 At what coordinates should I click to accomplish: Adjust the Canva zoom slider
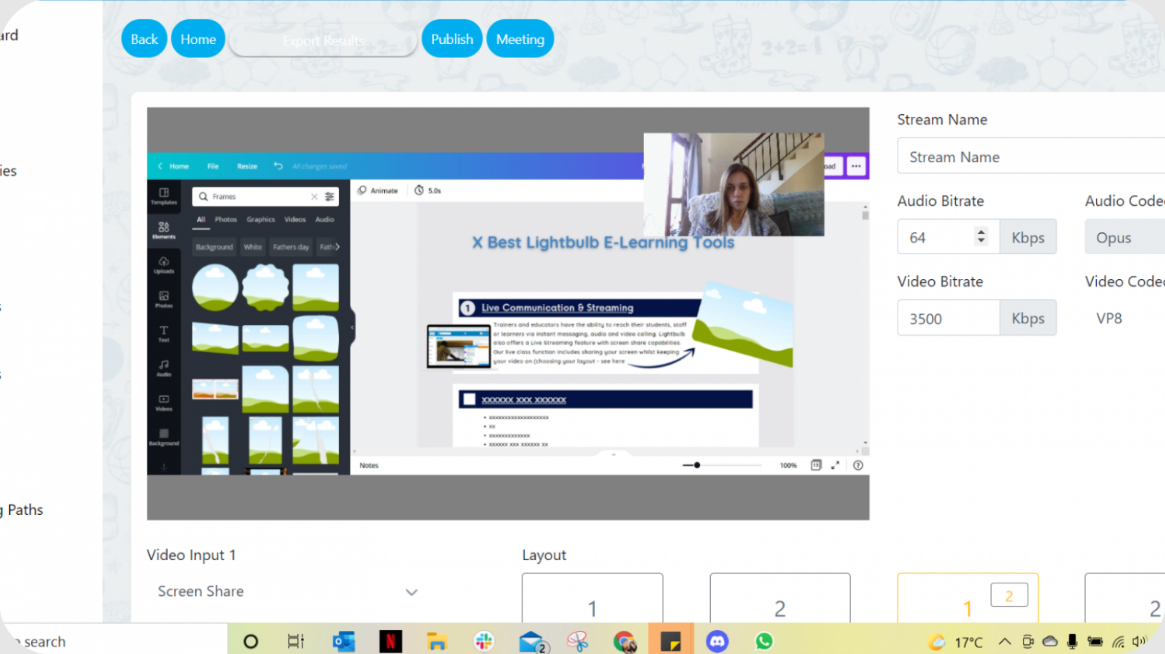(x=697, y=465)
